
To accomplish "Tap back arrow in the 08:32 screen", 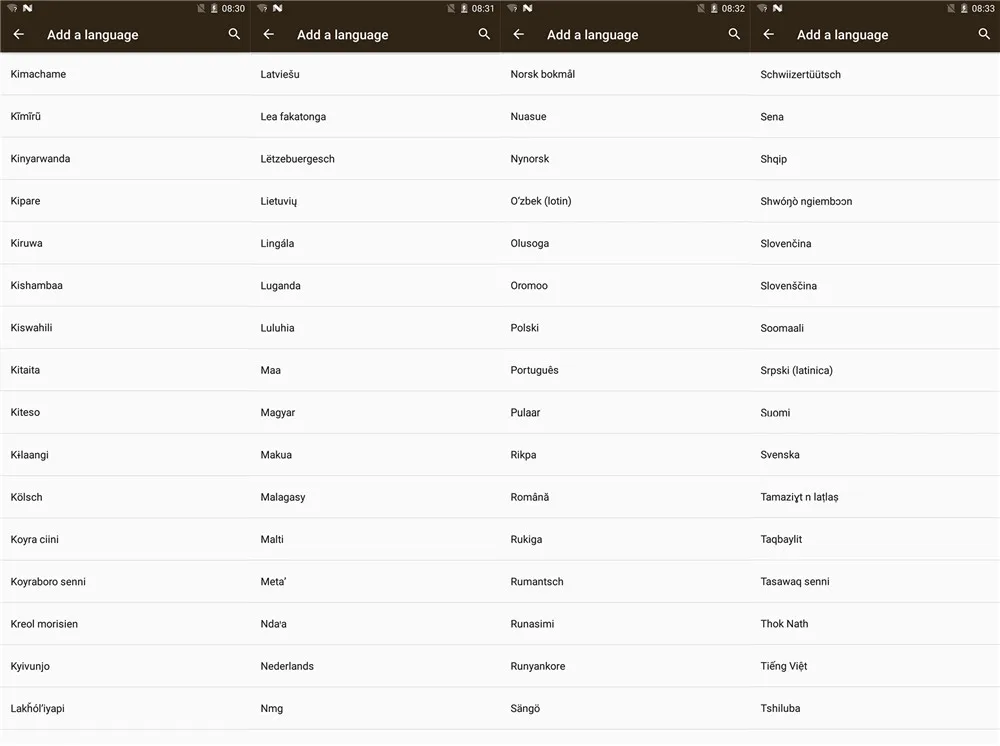I will [x=518, y=34].
